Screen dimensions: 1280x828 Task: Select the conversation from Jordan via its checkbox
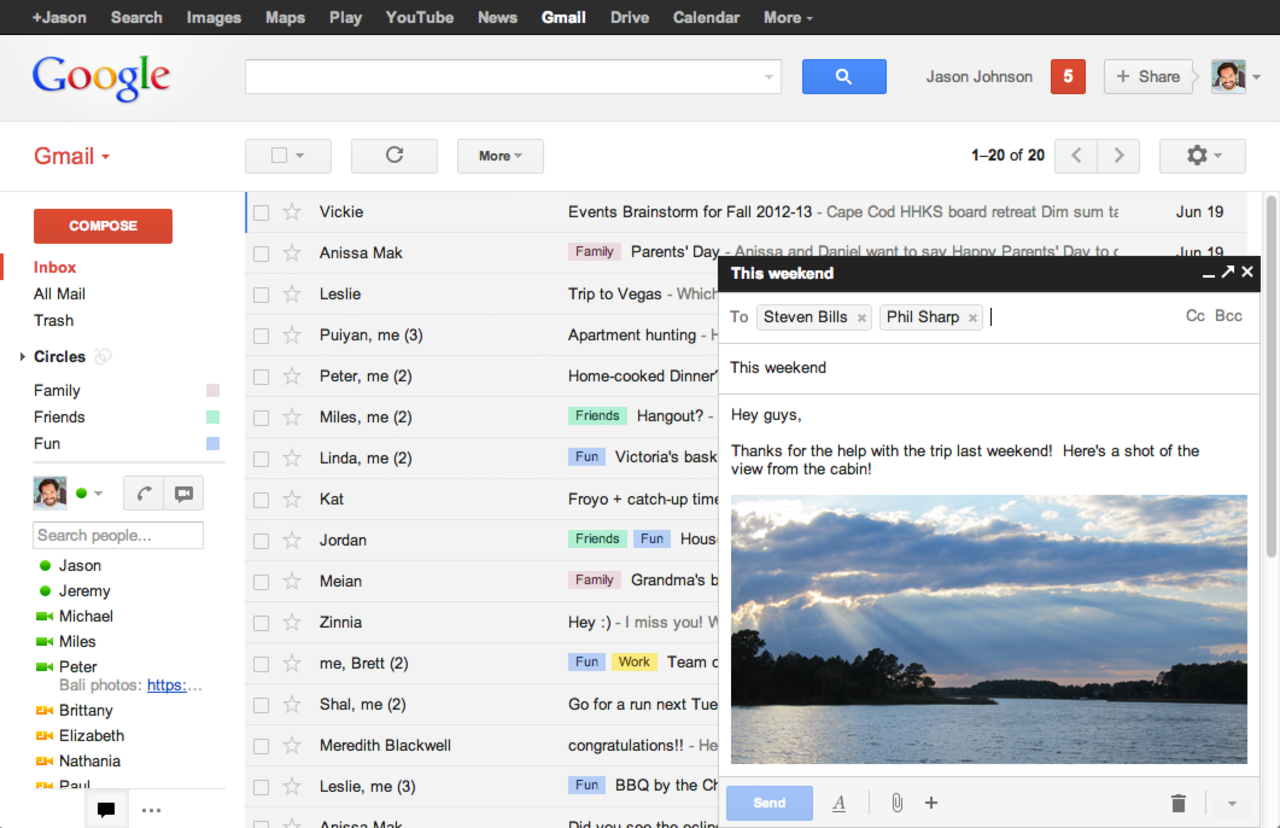click(261, 540)
